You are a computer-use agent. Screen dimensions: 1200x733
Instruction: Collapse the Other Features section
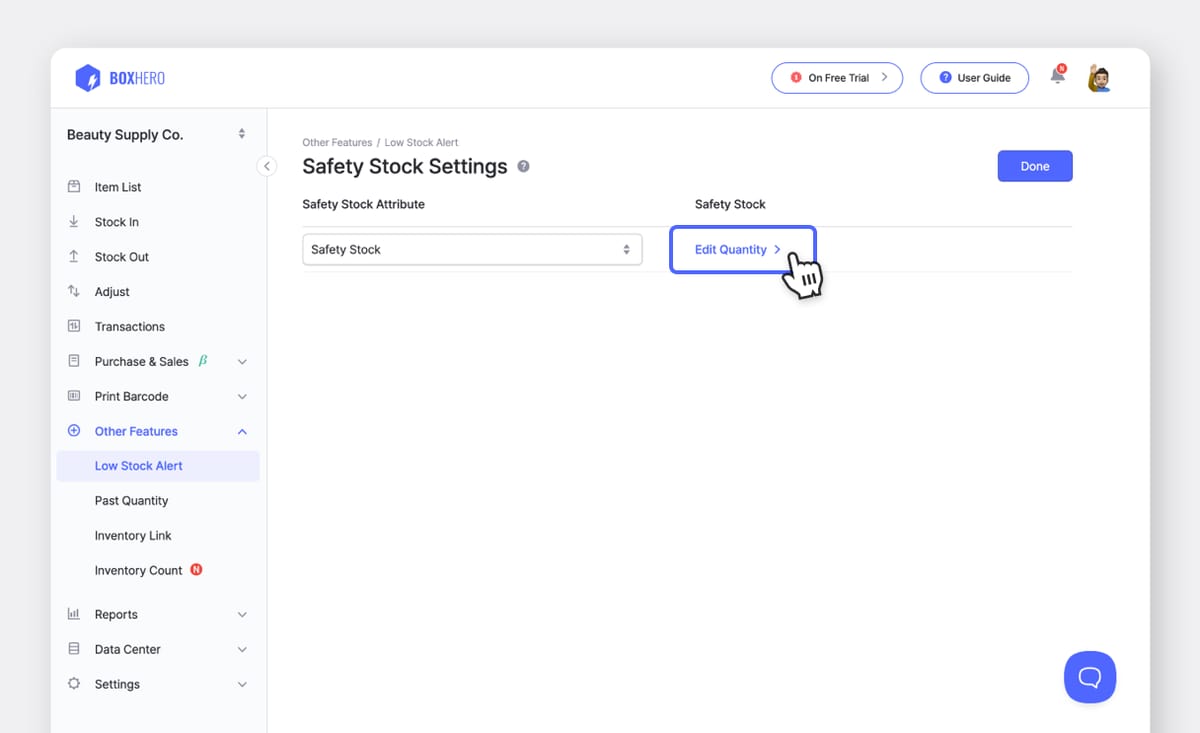coord(241,431)
